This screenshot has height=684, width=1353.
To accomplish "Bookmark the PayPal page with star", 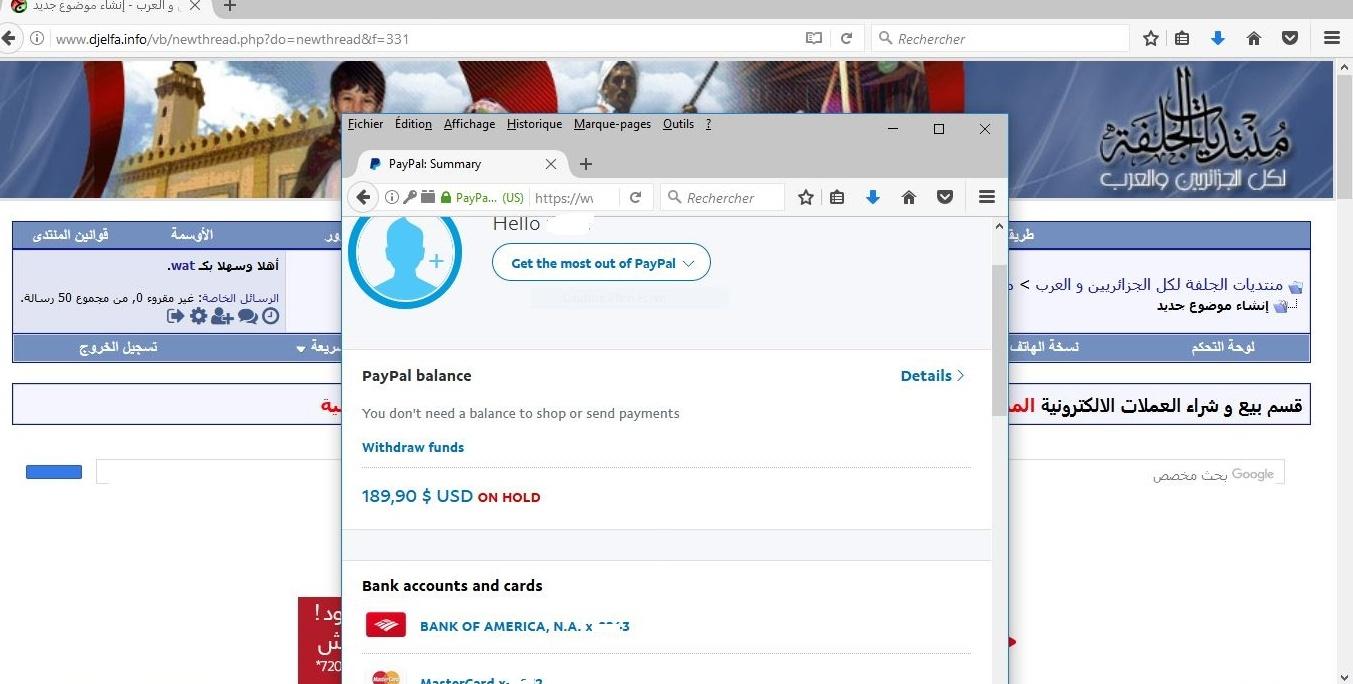I will 806,197.
